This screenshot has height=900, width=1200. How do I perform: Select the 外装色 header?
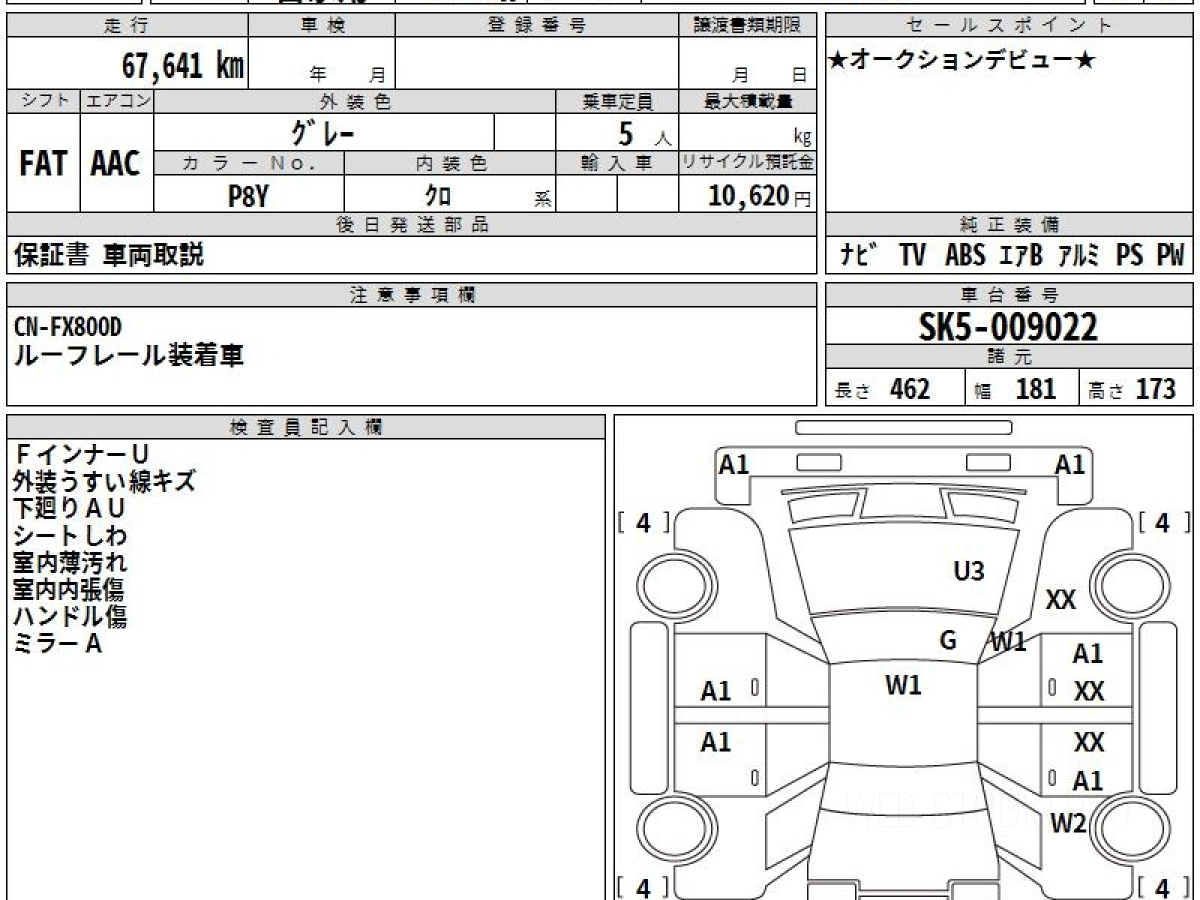[355, 101]
